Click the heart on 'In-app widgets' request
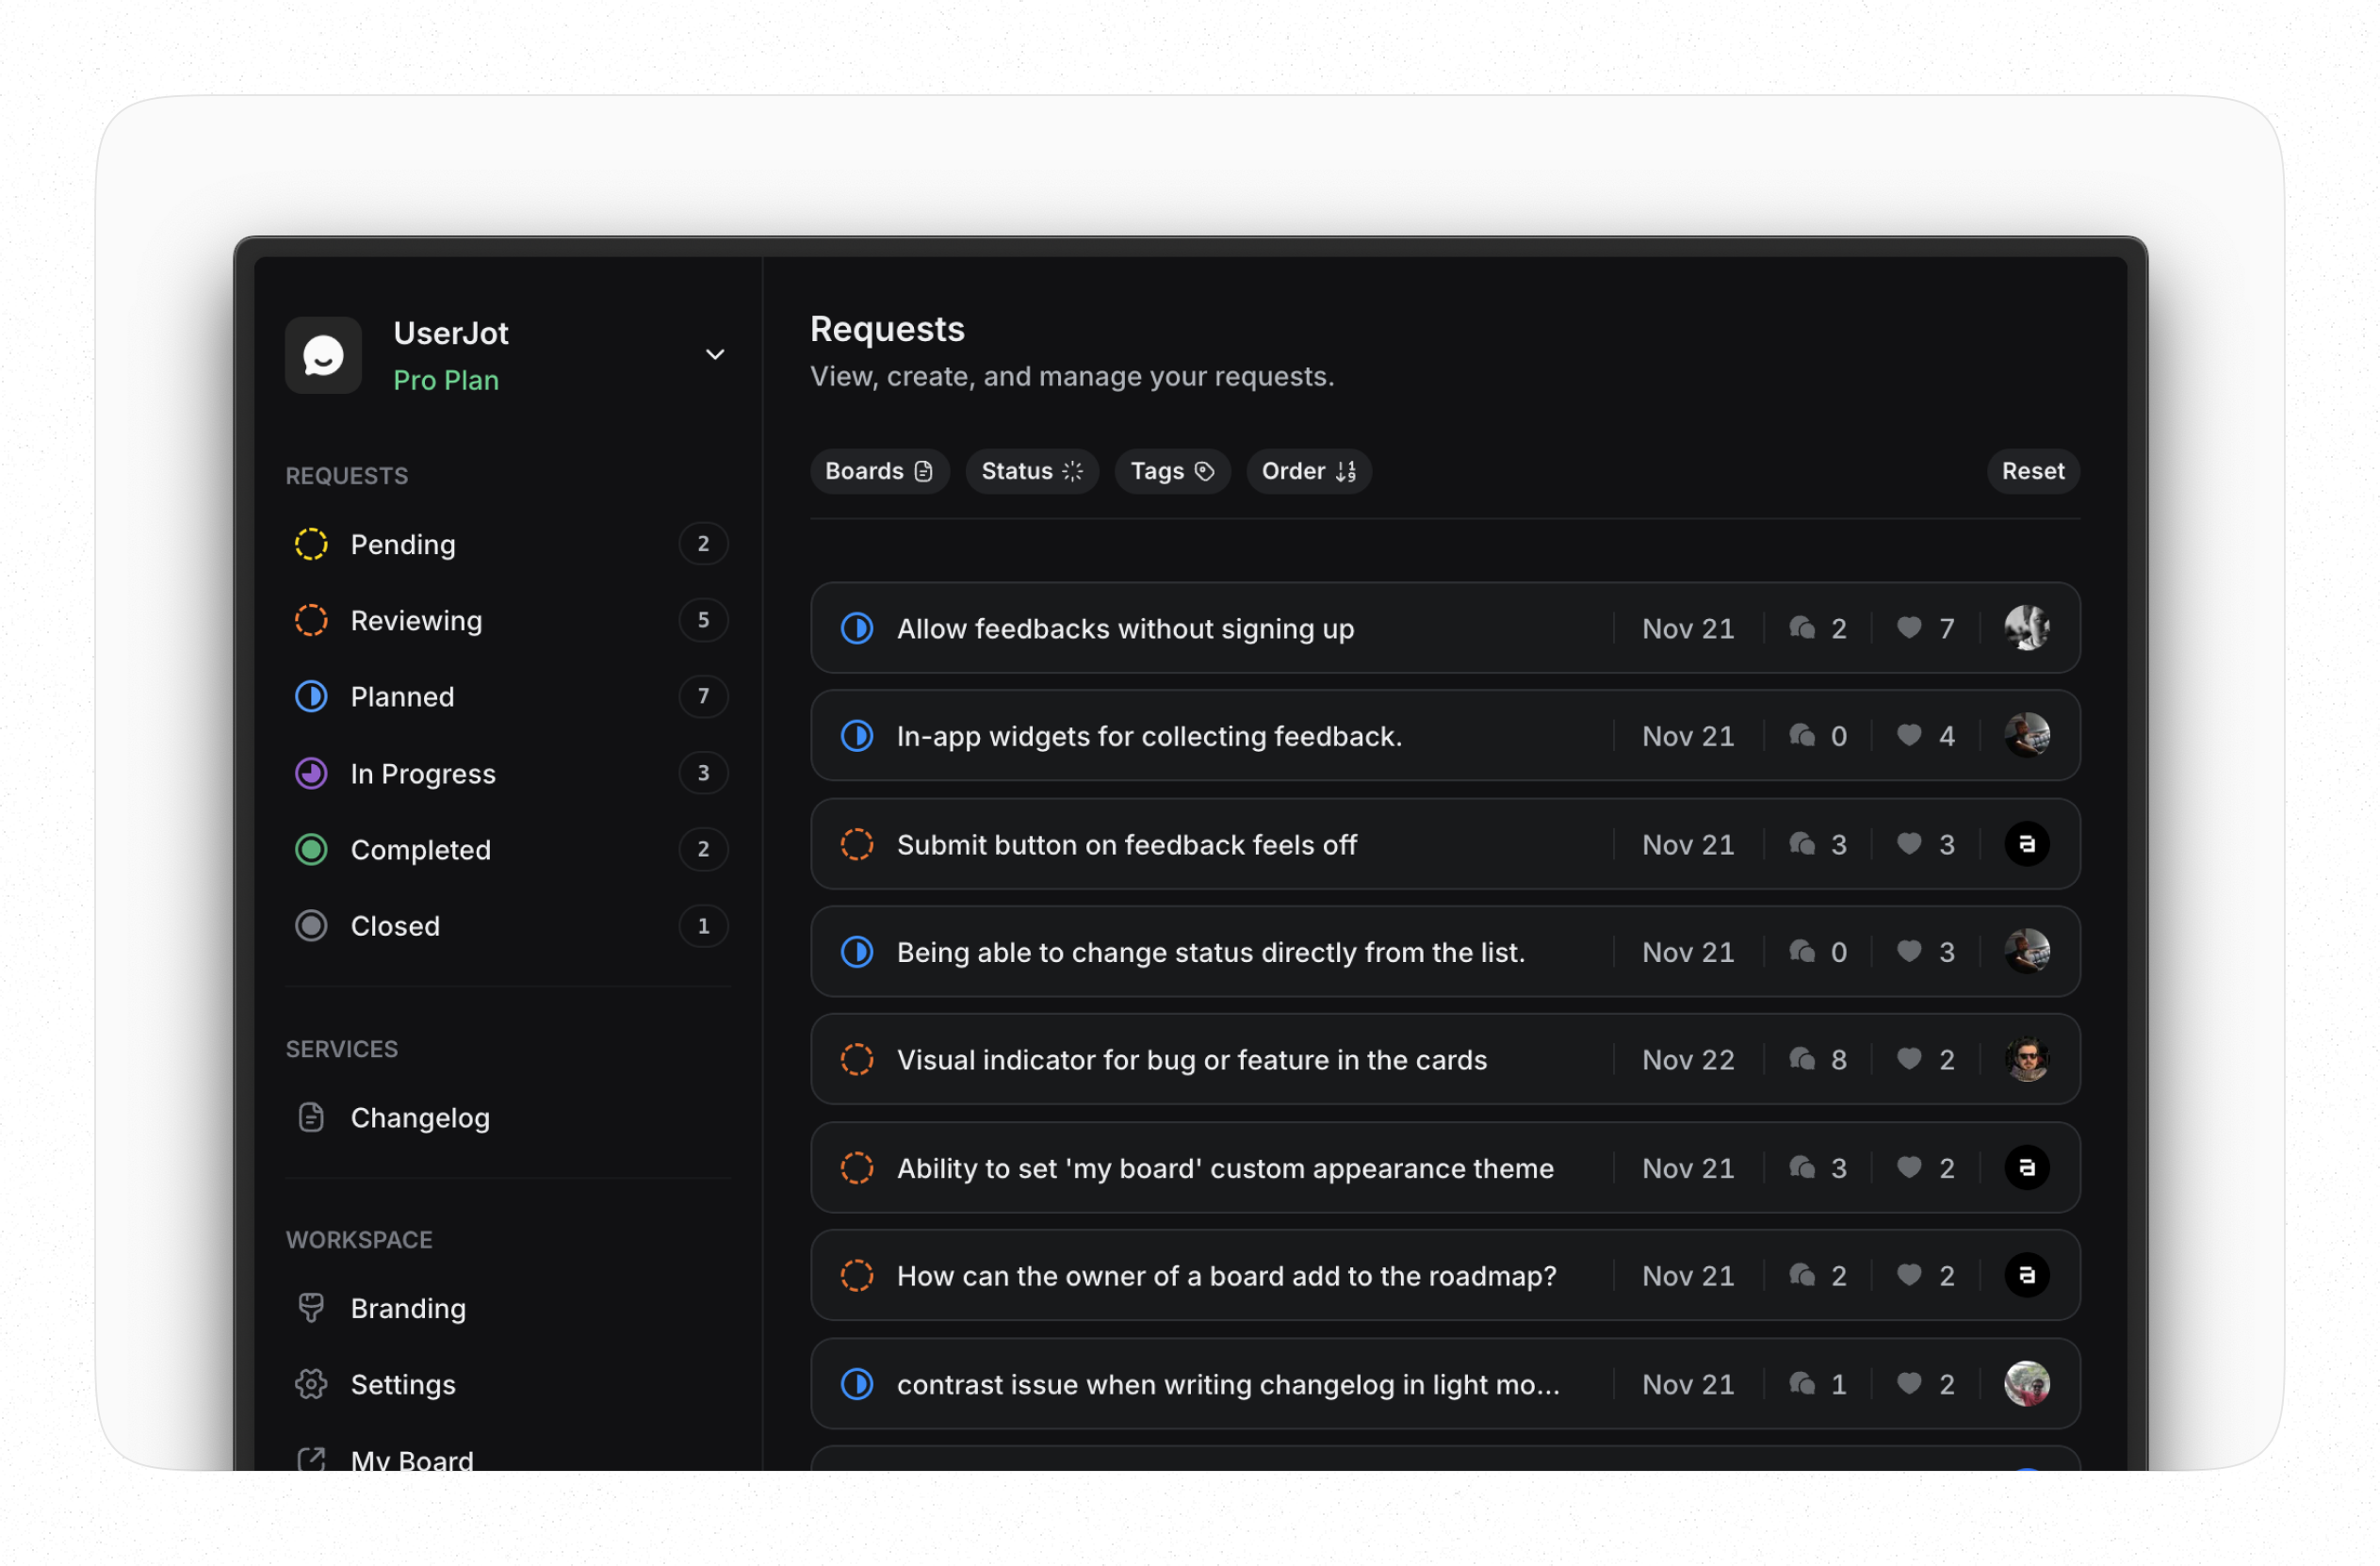The height and width of the screenshot is (1566, 2380). (x=1909, y=736)
